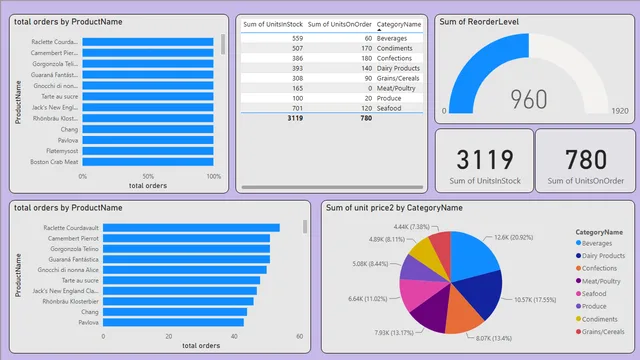Select the Fløtemysost bar
Screen dimensions: 640x360
click(x=148, y=151)
